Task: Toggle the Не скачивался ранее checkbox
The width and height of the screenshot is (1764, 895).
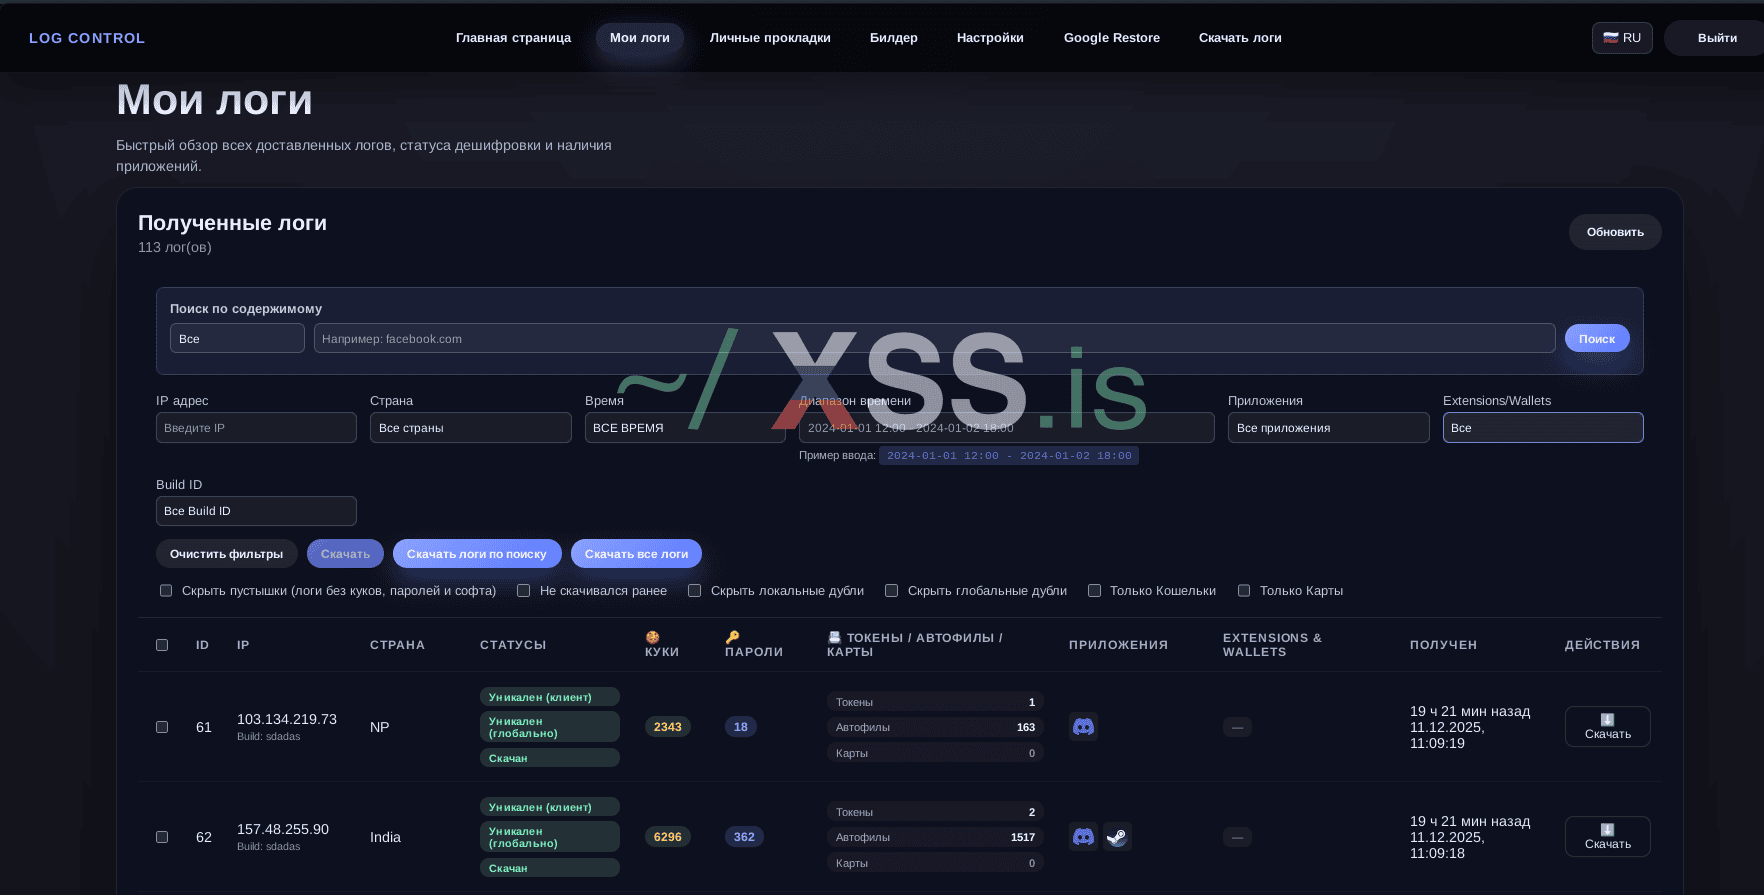Action: pos(523,591)
